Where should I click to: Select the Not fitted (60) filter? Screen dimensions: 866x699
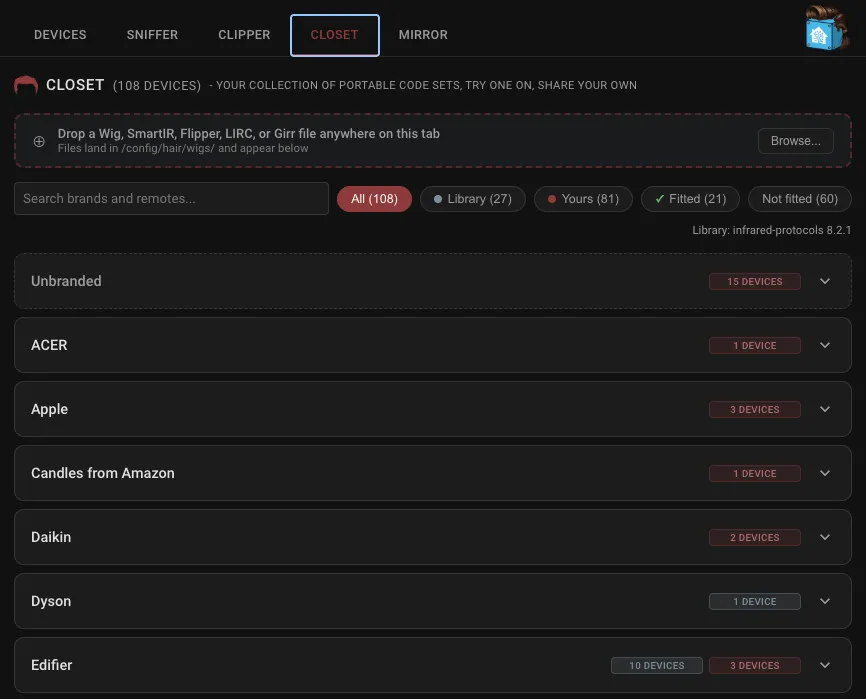[800, 199]
